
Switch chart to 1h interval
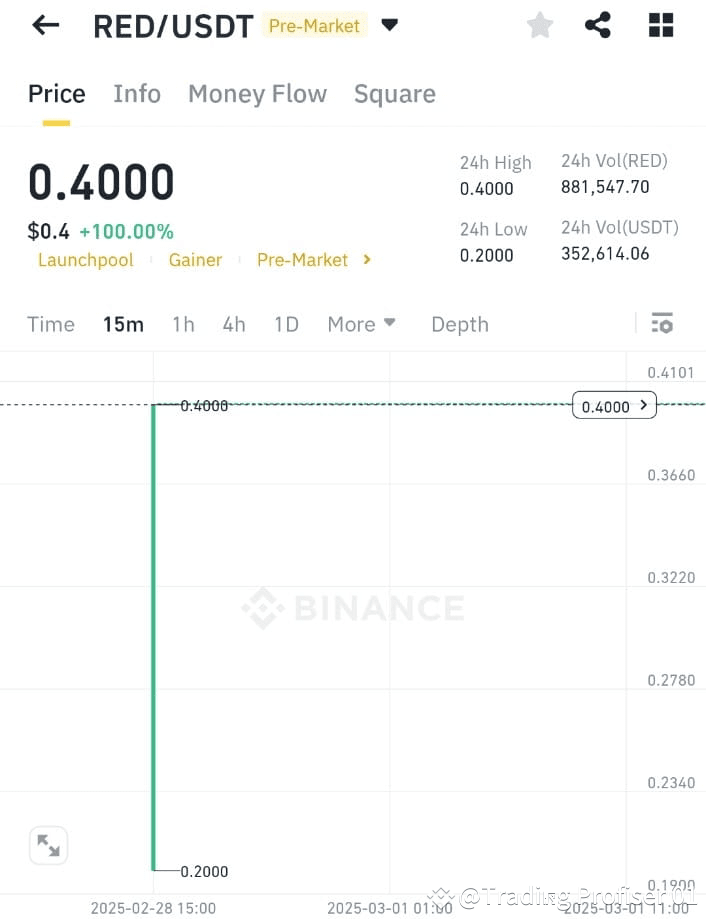pos(183,323)
